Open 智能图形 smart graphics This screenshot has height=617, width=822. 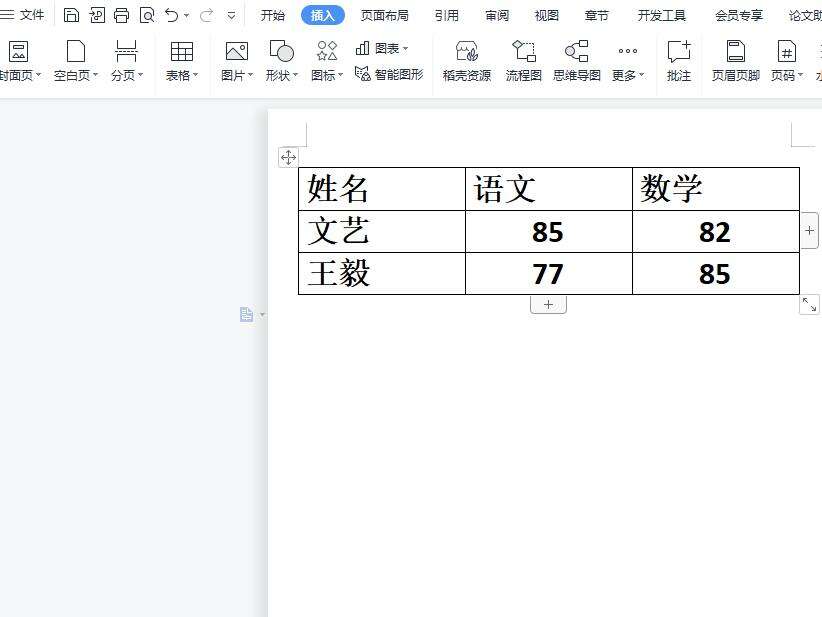click(x=388, y=74)
